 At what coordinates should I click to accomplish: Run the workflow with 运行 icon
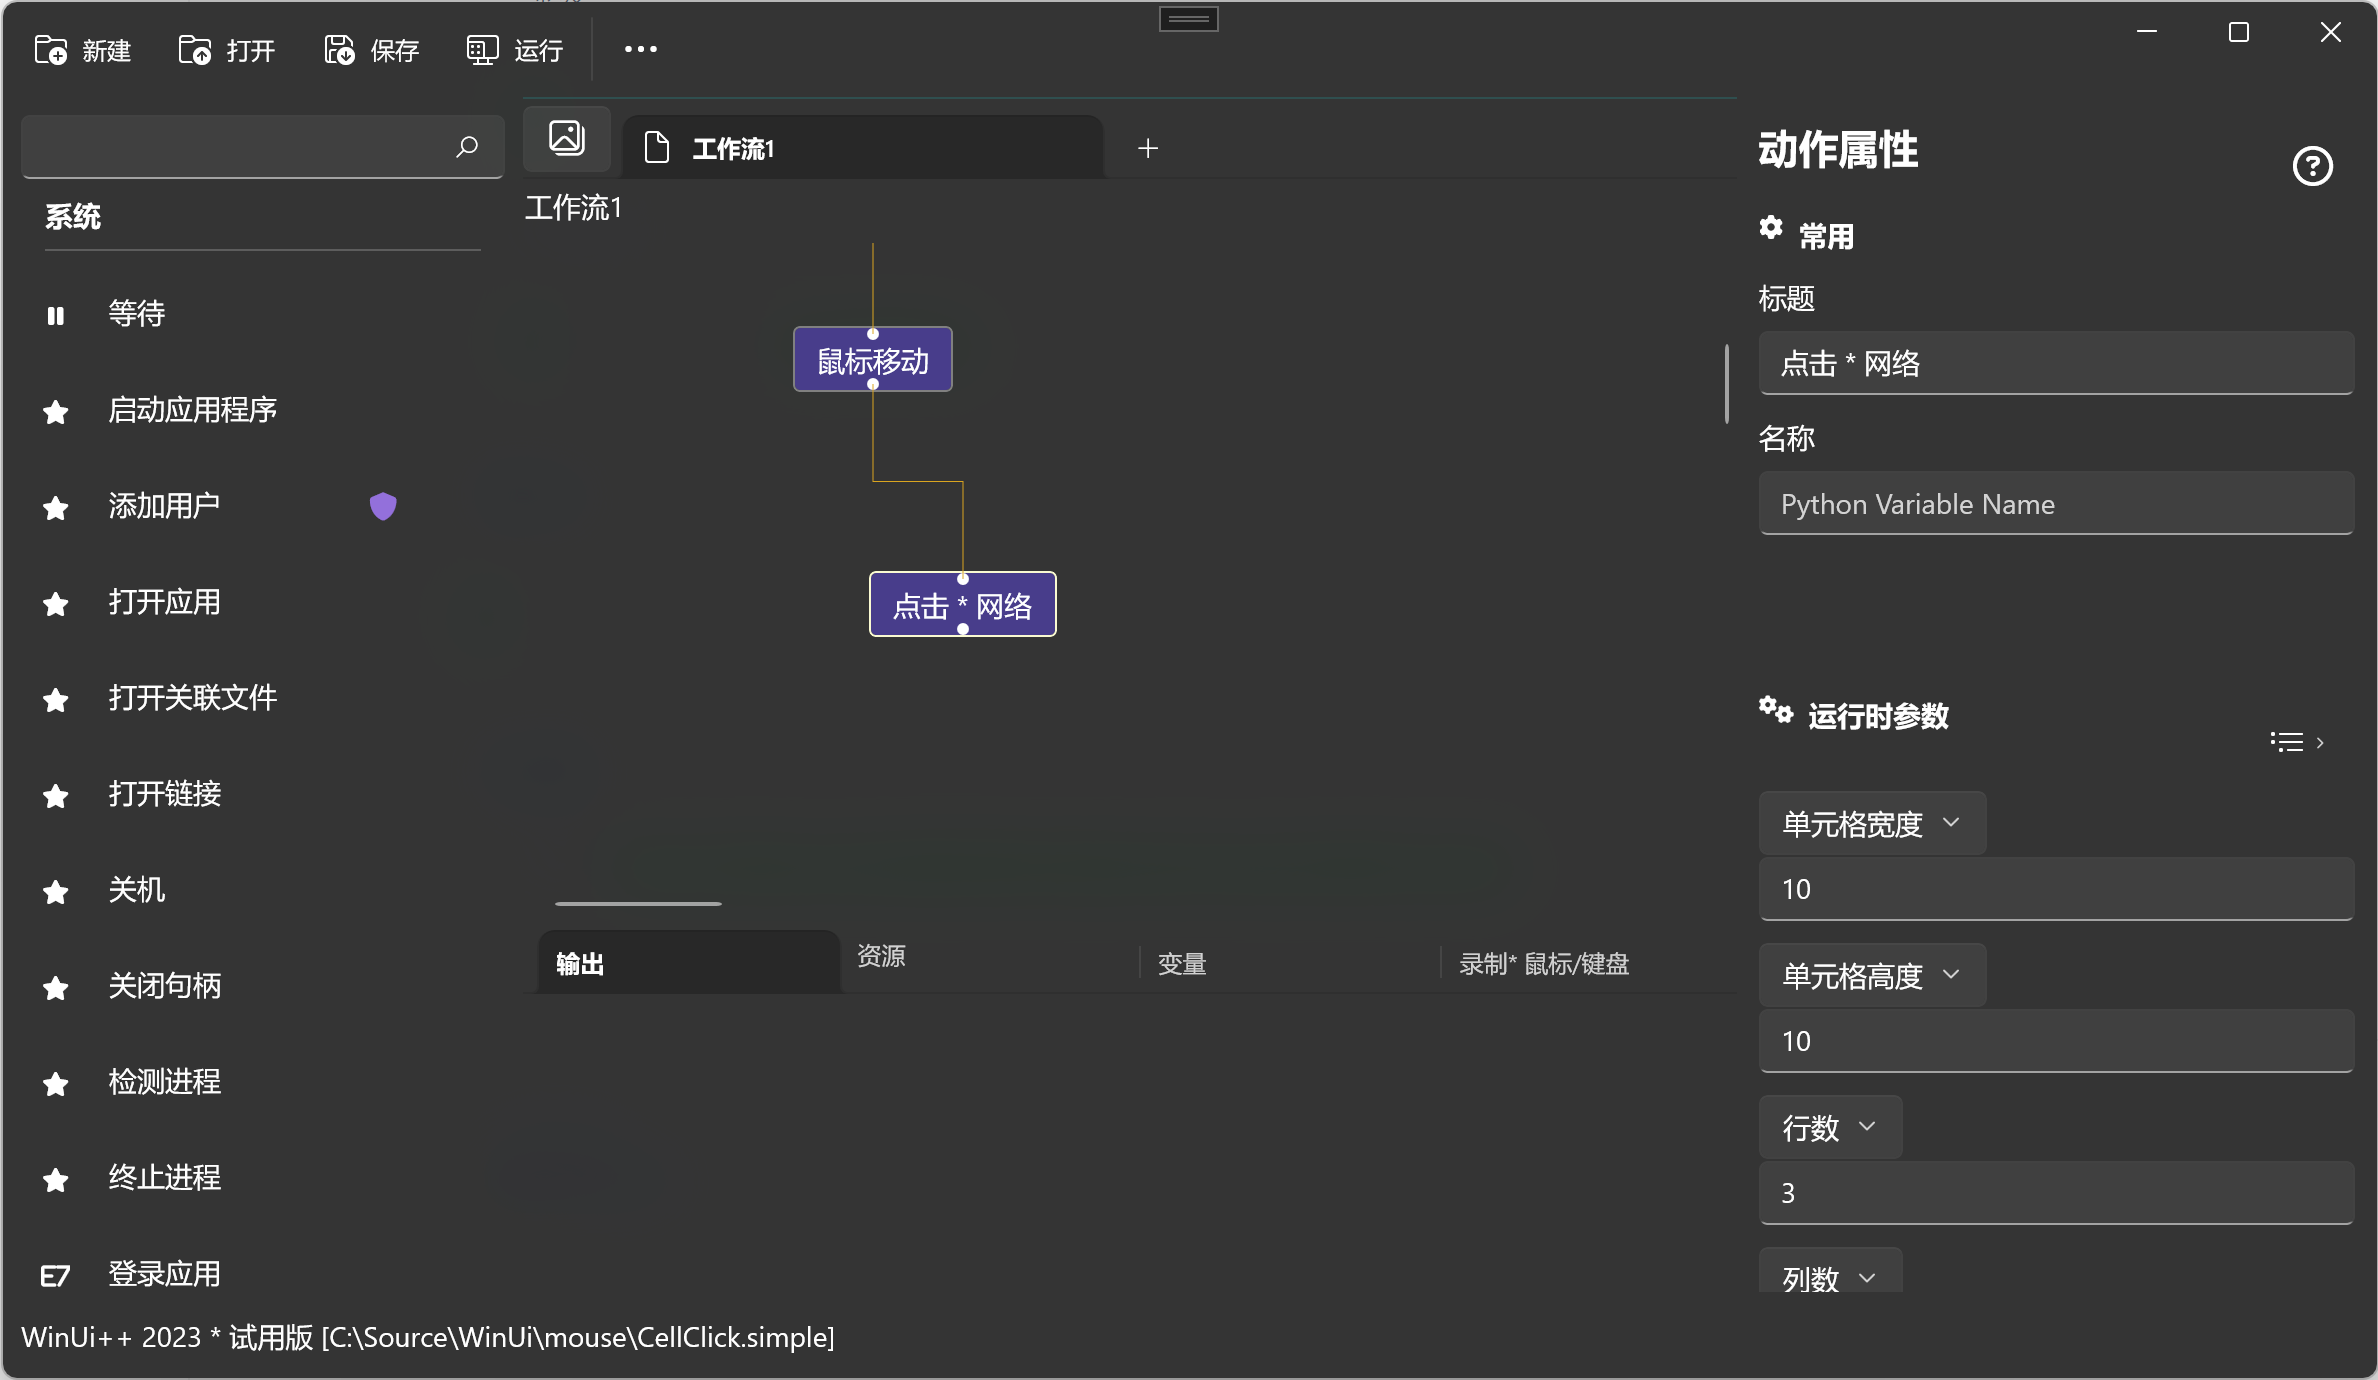(x=483, y=50)
